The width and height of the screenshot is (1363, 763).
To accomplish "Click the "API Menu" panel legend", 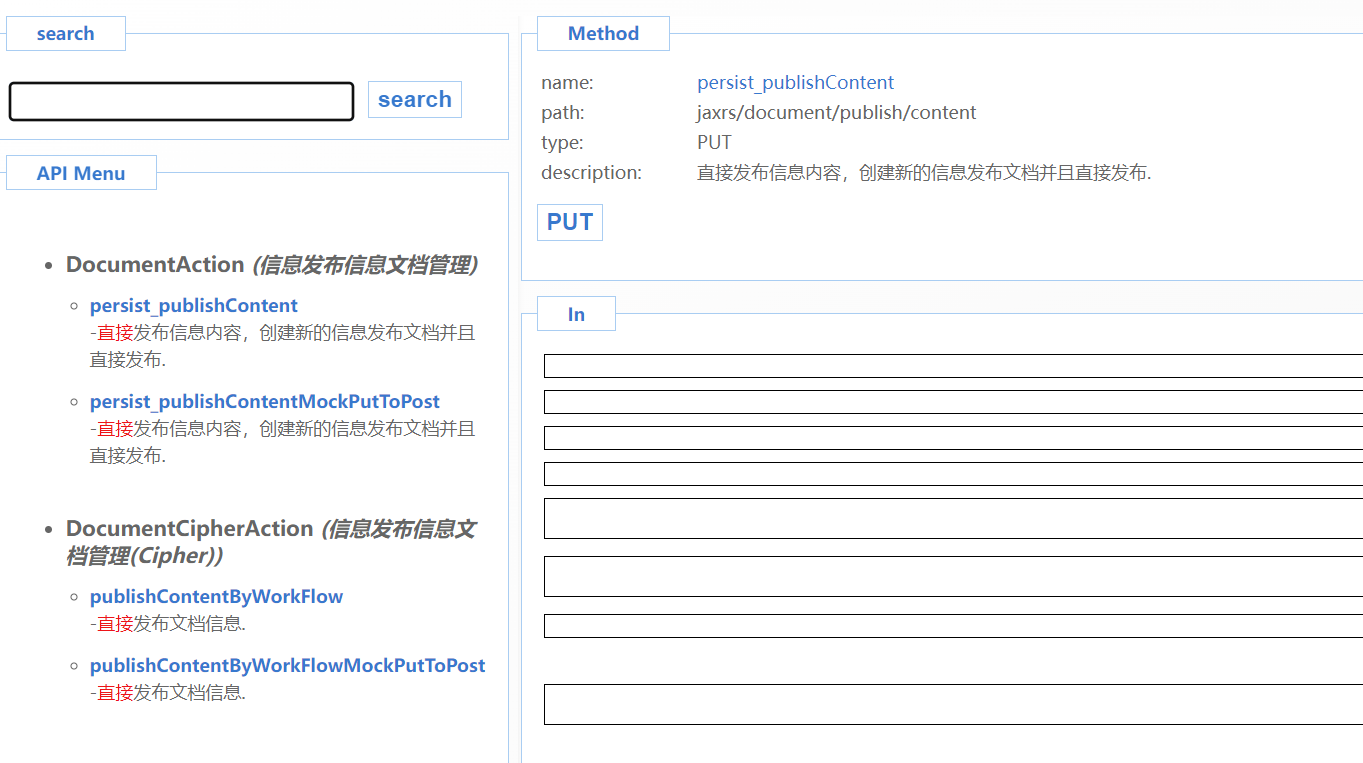I will pyautogui.click(x=81, y=173).
